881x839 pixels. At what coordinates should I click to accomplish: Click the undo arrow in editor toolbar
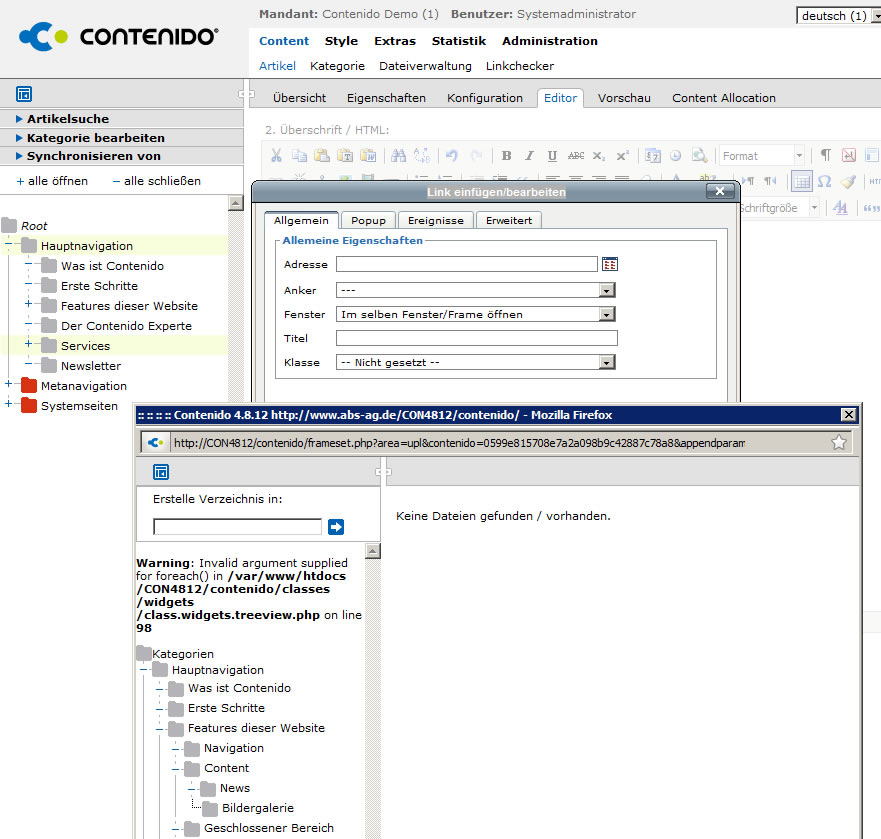[451, 156]
